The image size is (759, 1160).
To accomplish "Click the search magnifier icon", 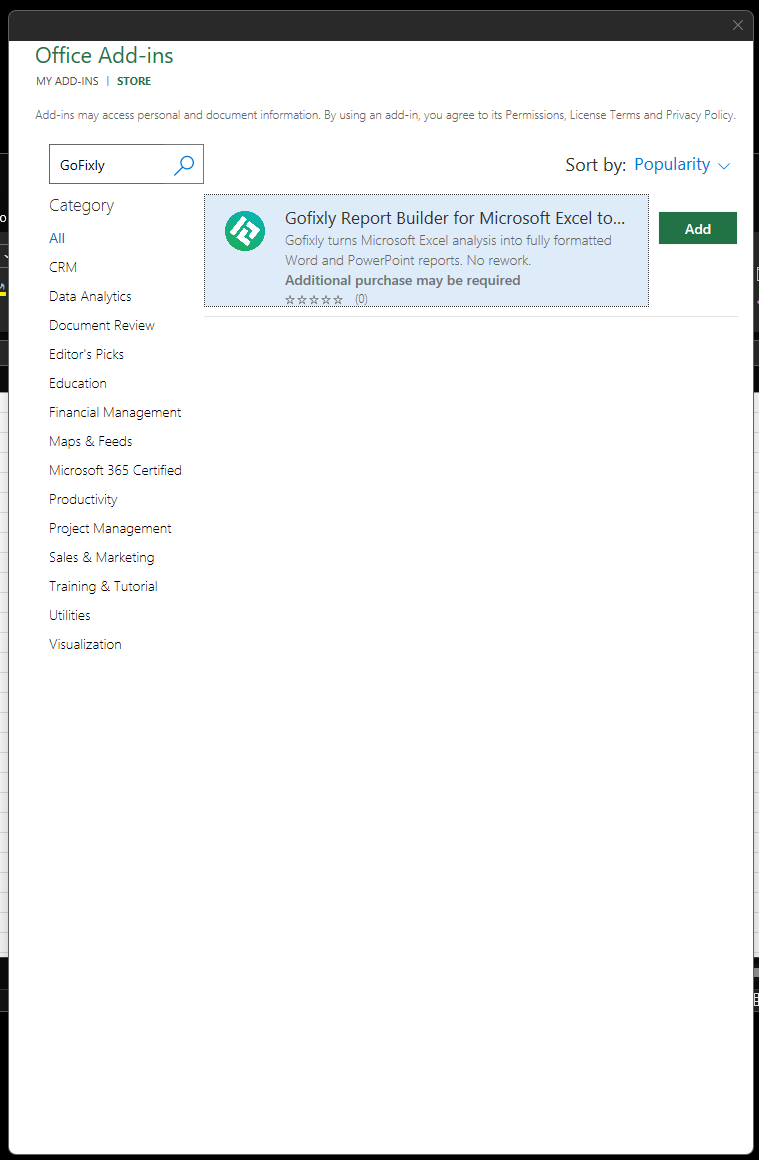I will (183, 164).
